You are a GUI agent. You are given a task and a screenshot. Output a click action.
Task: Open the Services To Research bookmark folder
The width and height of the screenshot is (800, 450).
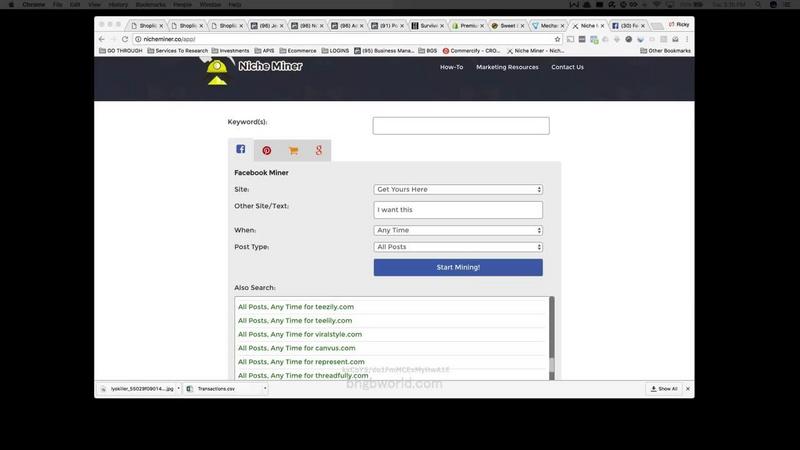click(178, 51)
